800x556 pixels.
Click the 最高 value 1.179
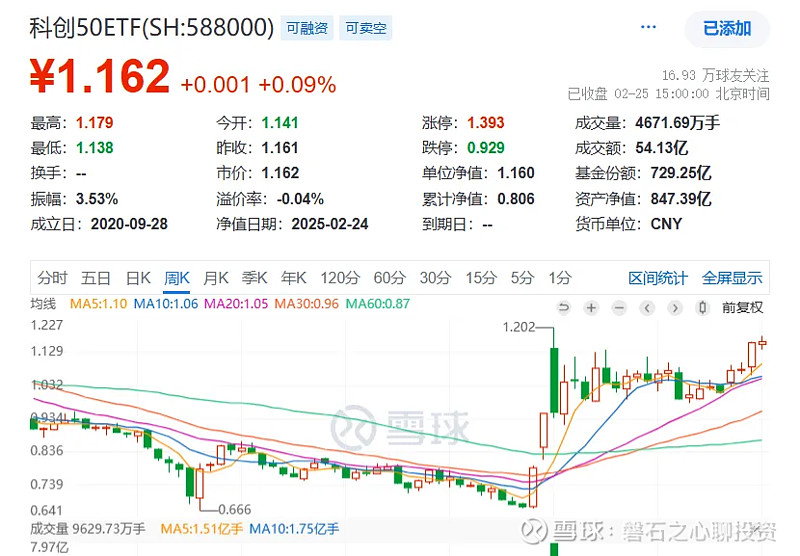coord(94,123)
